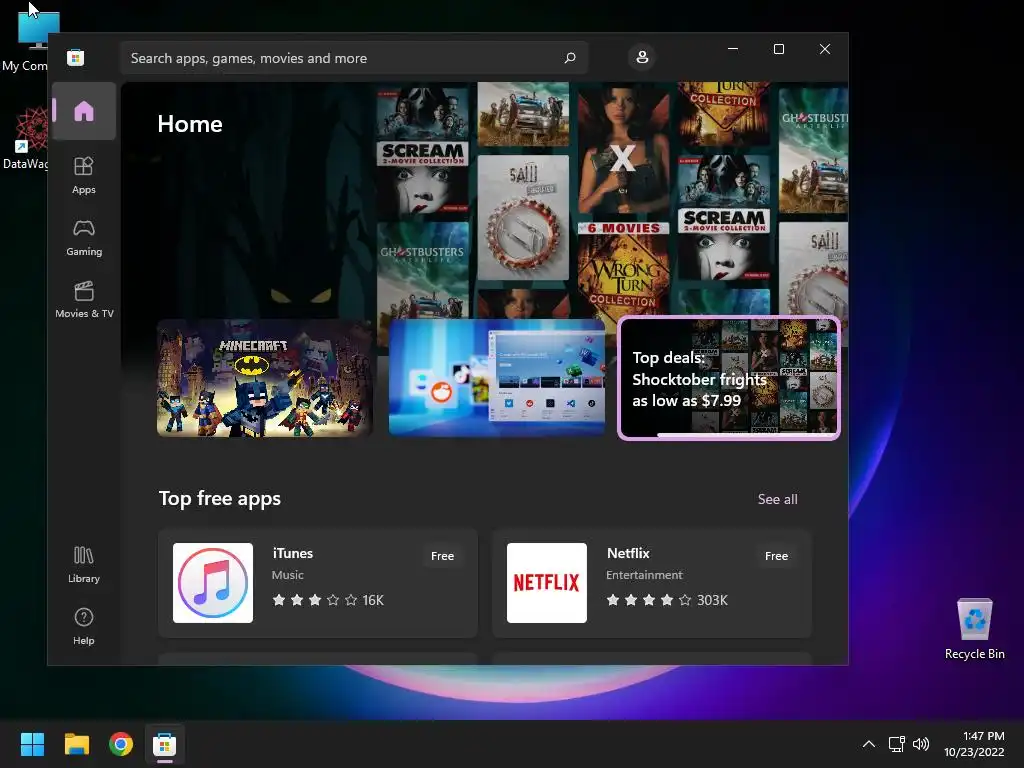Open the Library
The image size is (1024, 768).
point(84,564)
